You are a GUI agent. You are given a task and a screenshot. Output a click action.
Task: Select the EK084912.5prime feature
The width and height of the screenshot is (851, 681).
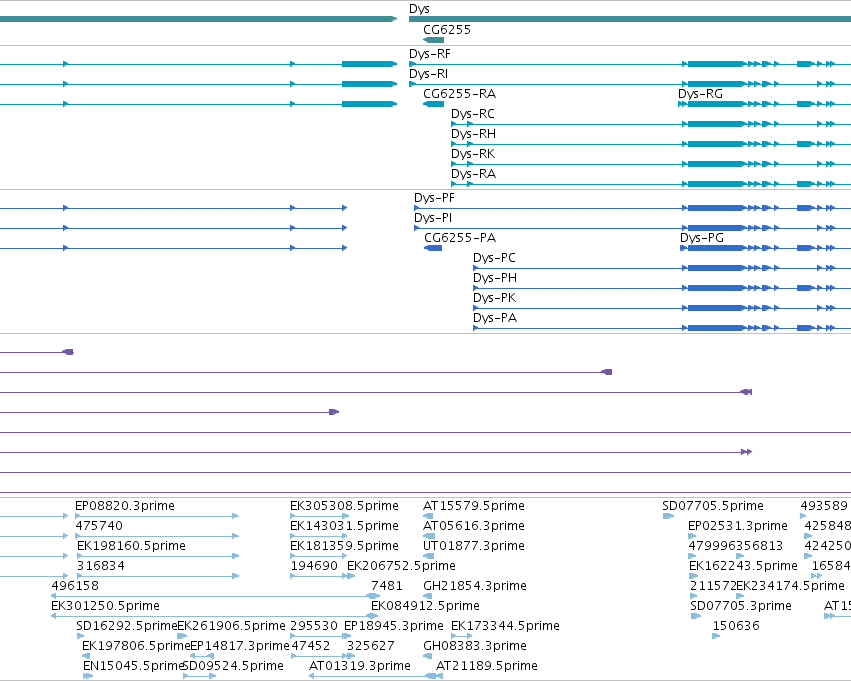pos(425,607)
